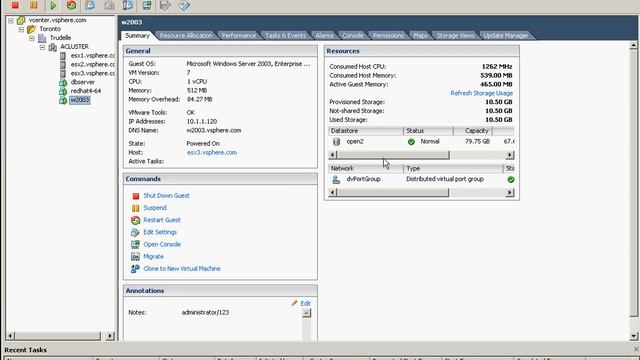Open the Update Manager tab
640x360 pixels.
(x=506, y=36)
